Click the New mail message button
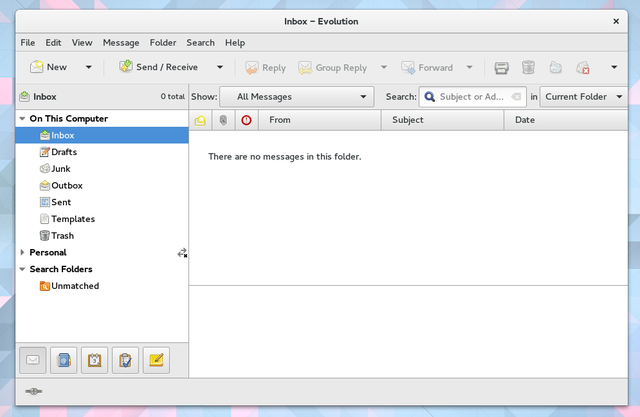Screen dimensions: 640x417 point(48,67)
